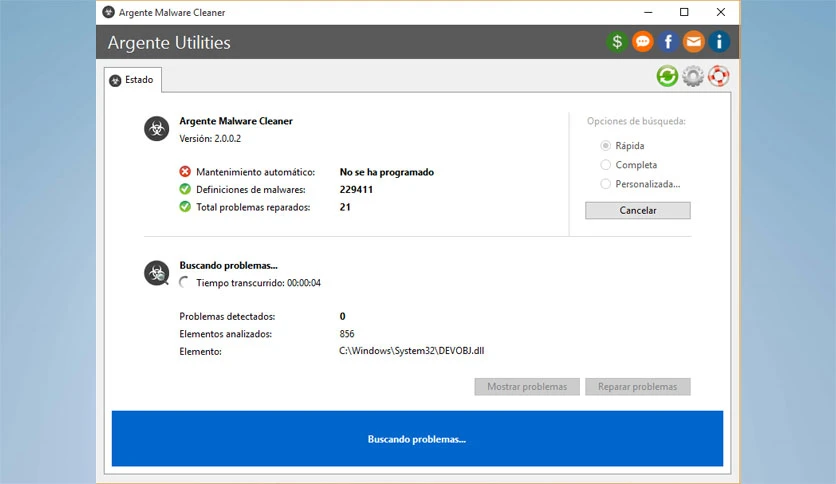Click the Problemas detectados label
Screen dimensions: 836x484
(227, 317)
